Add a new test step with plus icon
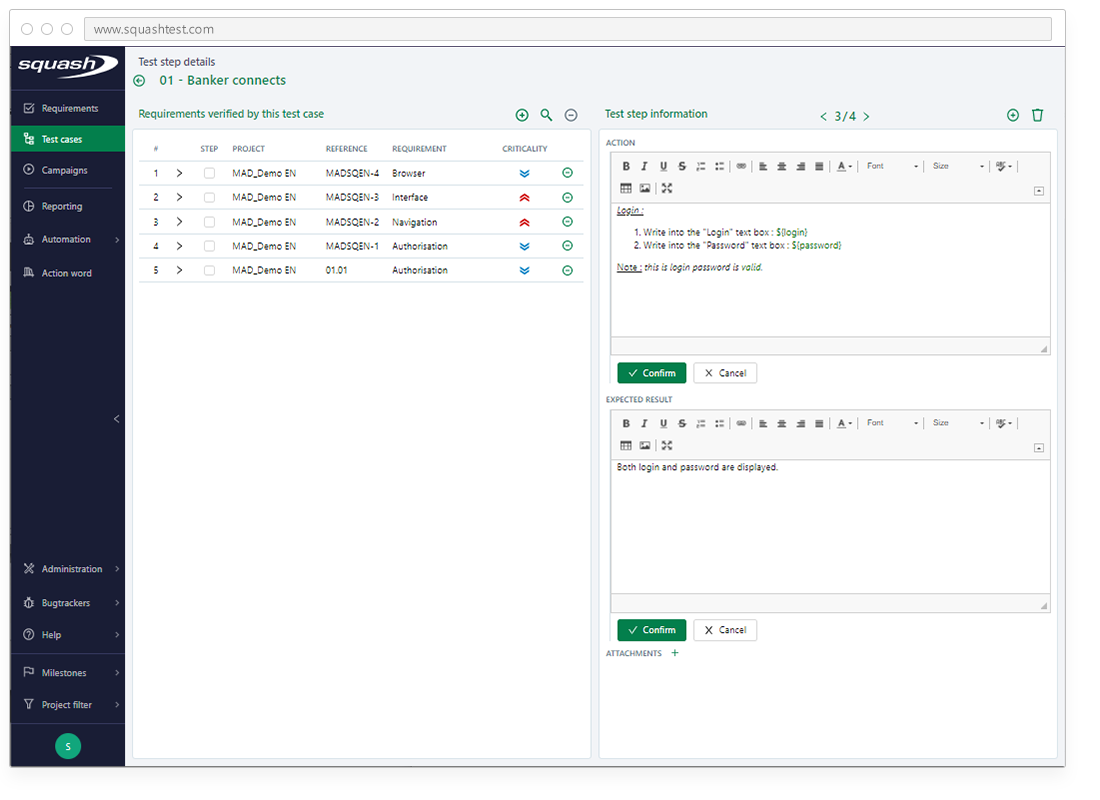 [x=1013, y=115]
